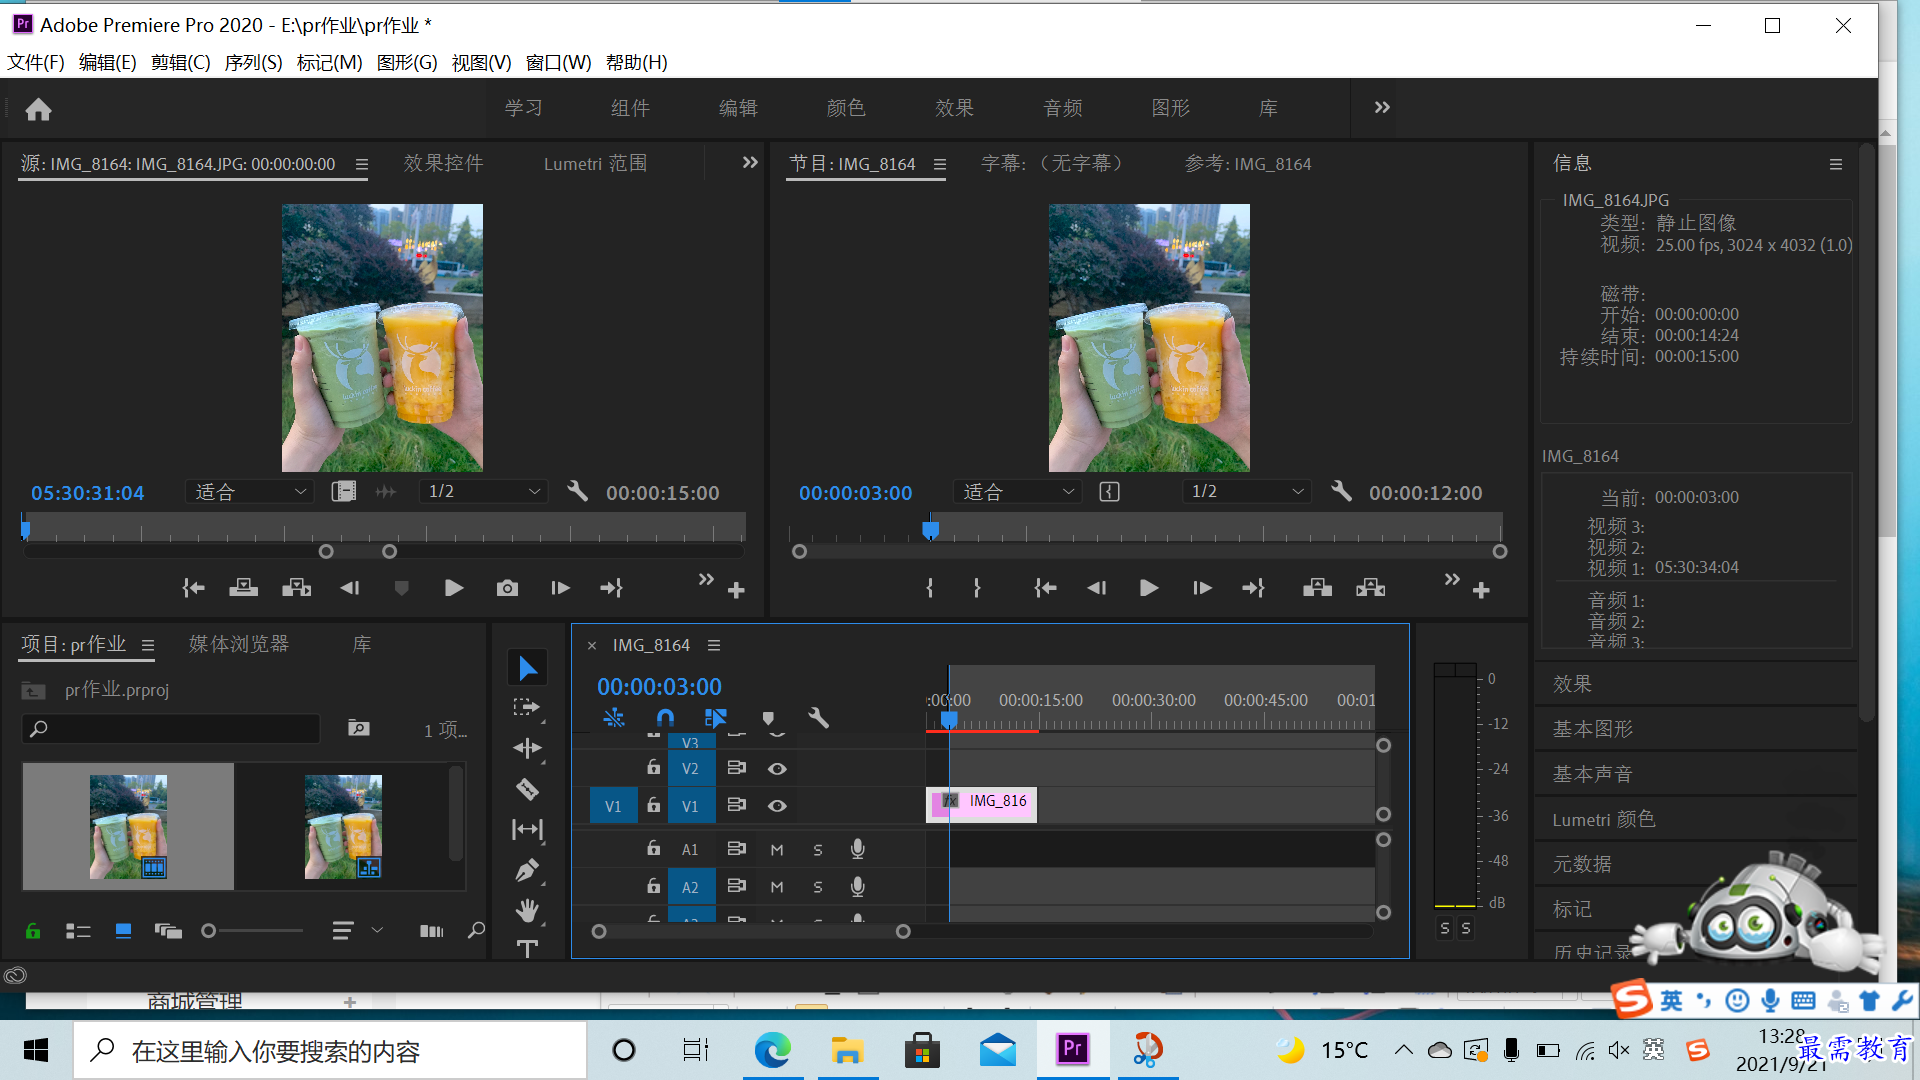Select the IMG_816 clip on V1
The width and height of the screenshot is (1920, 1080).
point(982,805)
